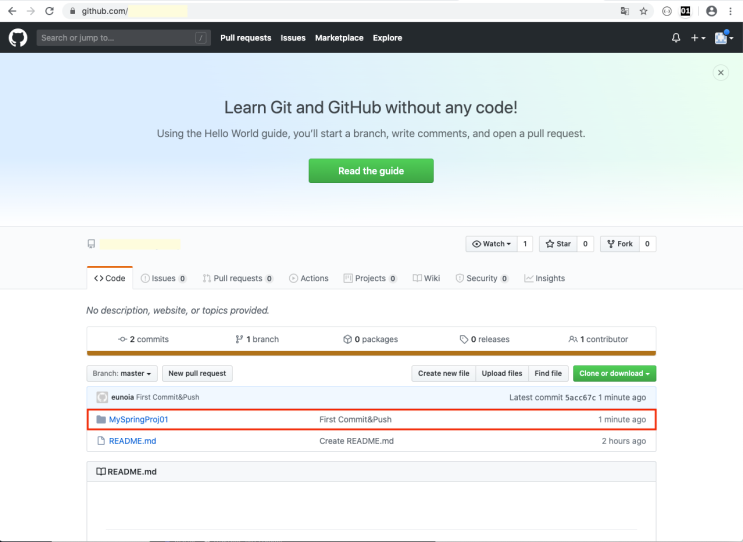
Task: Click the orange language bar
Action: pyautogui.click(x=372, y=353)
